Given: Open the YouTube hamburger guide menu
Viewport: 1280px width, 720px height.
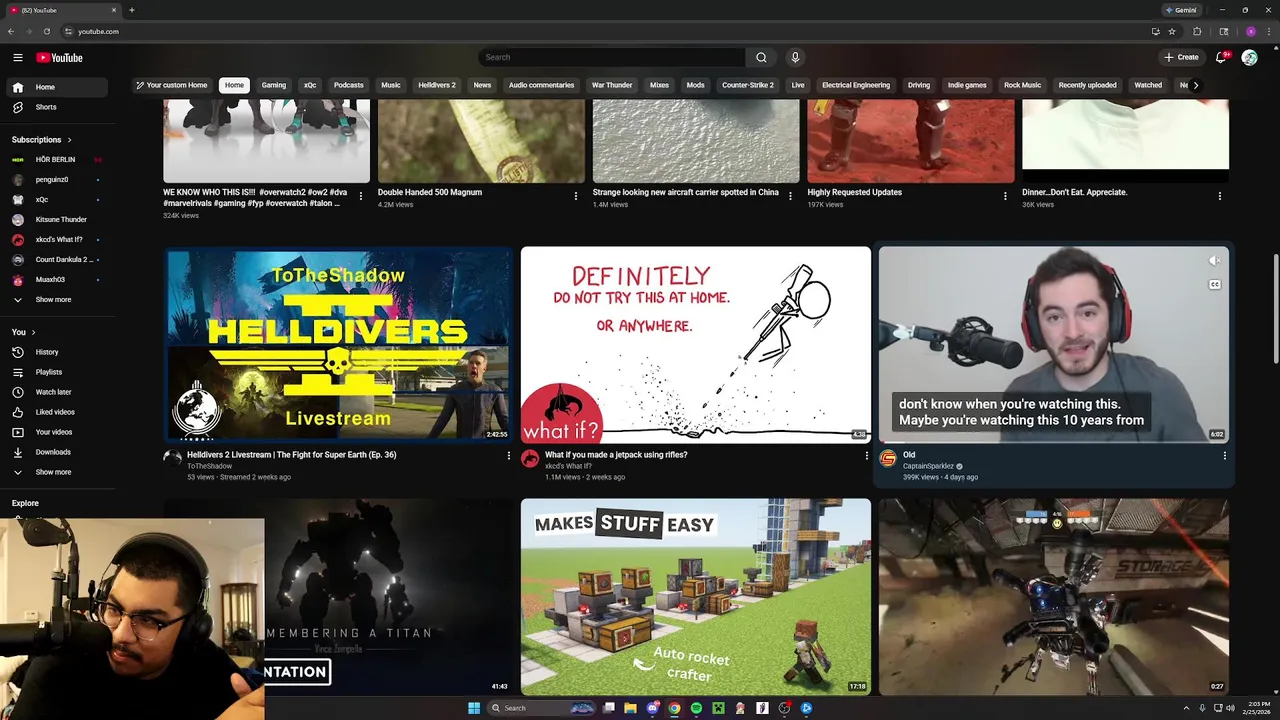Looking at the screenshot, I should pyautogui.click(x=17, y=58).
